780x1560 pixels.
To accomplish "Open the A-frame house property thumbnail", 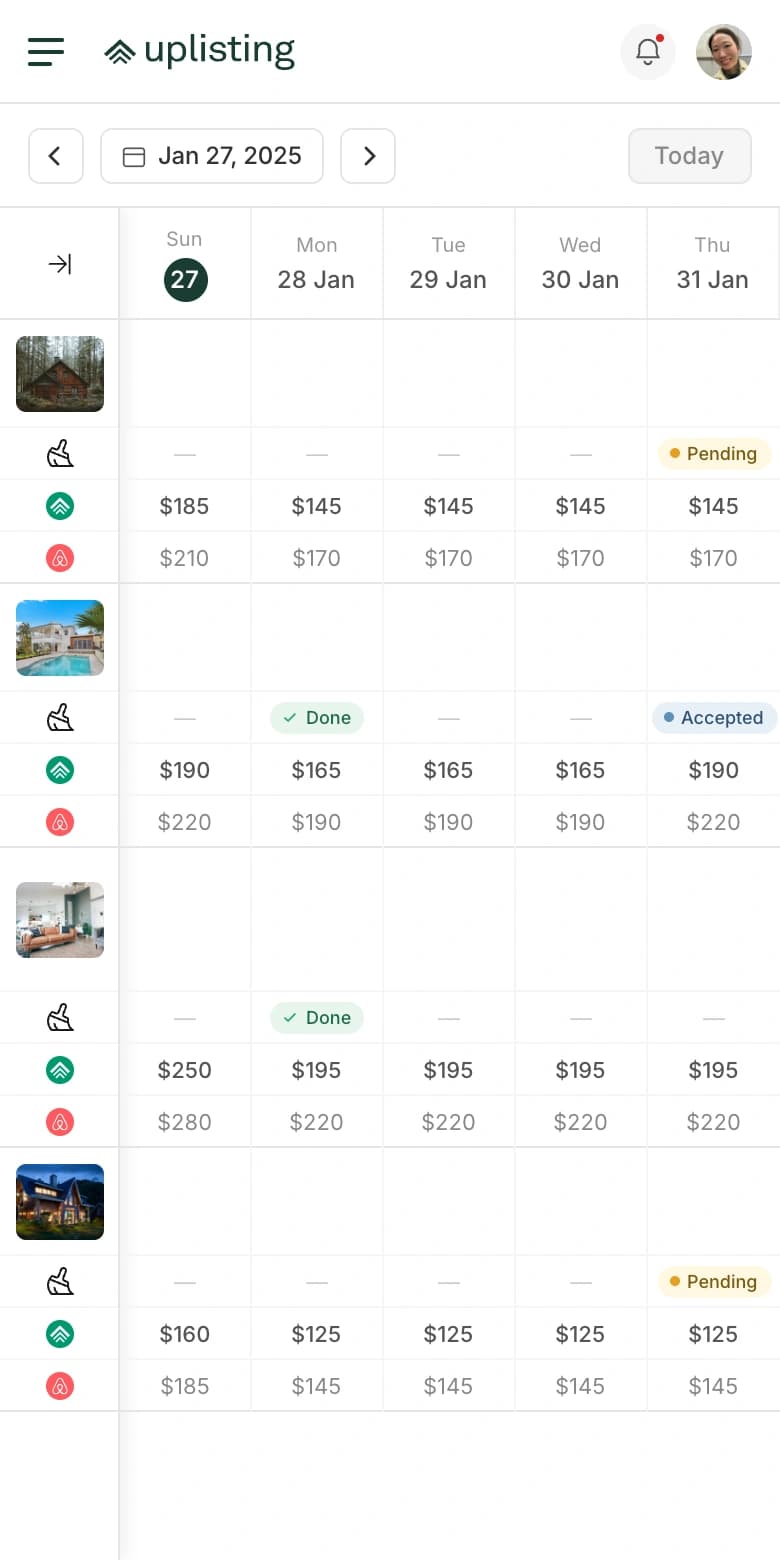I will point(59,1202).
